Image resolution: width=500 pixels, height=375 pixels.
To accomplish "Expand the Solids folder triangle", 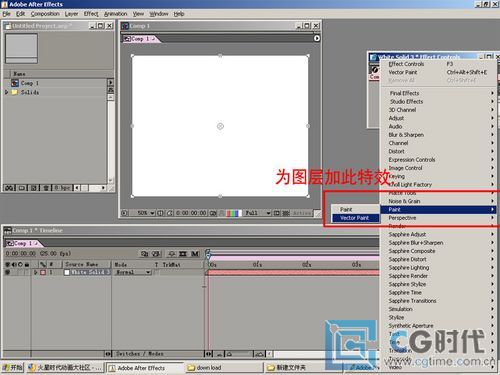I will click(6, 92).
